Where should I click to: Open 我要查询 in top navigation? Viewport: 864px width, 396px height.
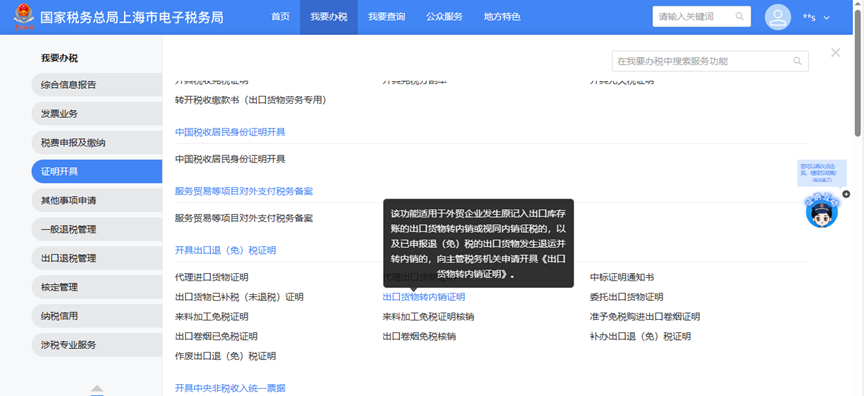click(386, 17)
